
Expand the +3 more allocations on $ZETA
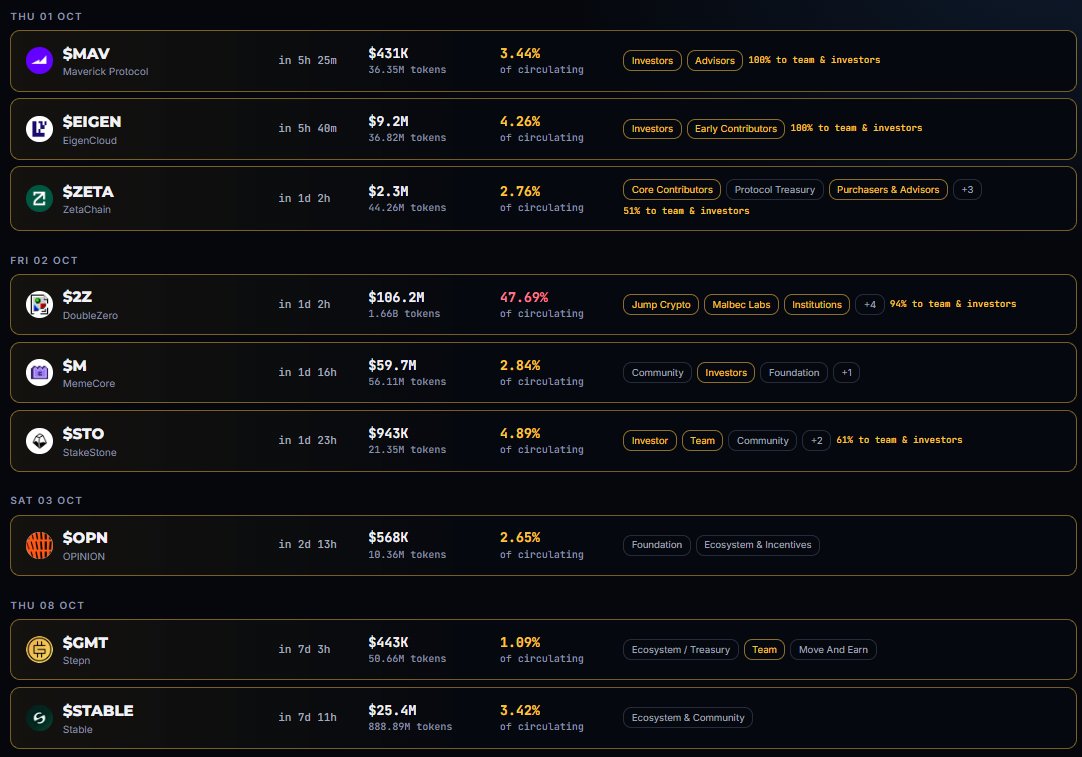pos(967,190)
